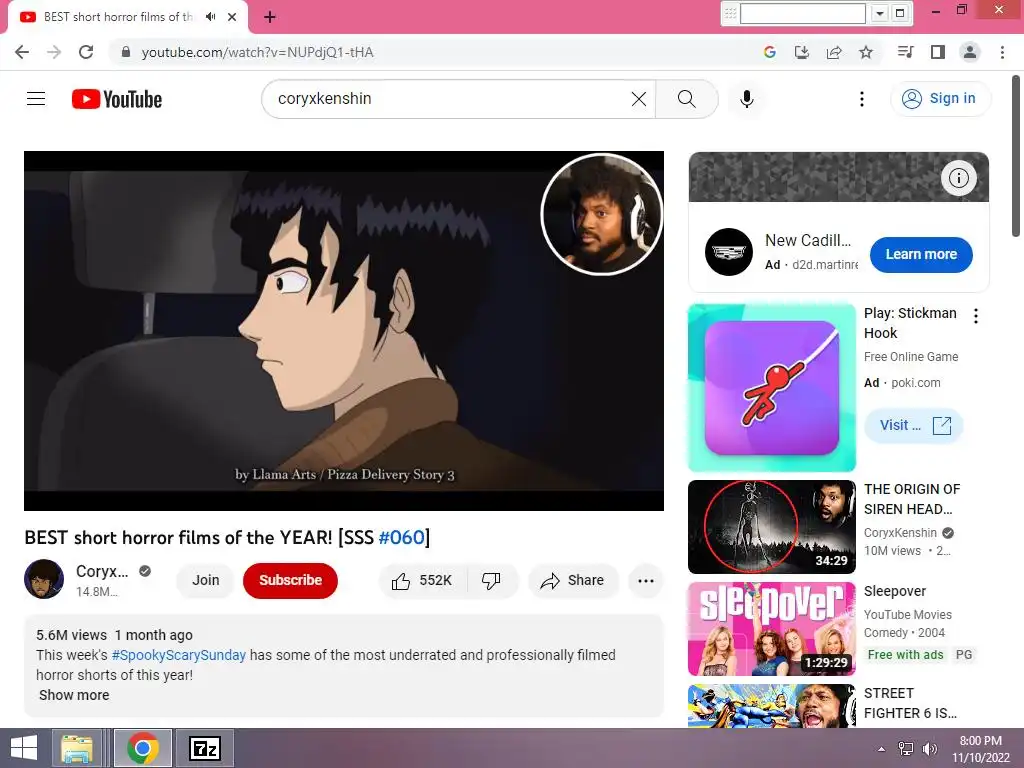Go to YouTube home via logo
Image resolution: width=1024 pixels, height=768 pixels.
click(x=117, y=99)
